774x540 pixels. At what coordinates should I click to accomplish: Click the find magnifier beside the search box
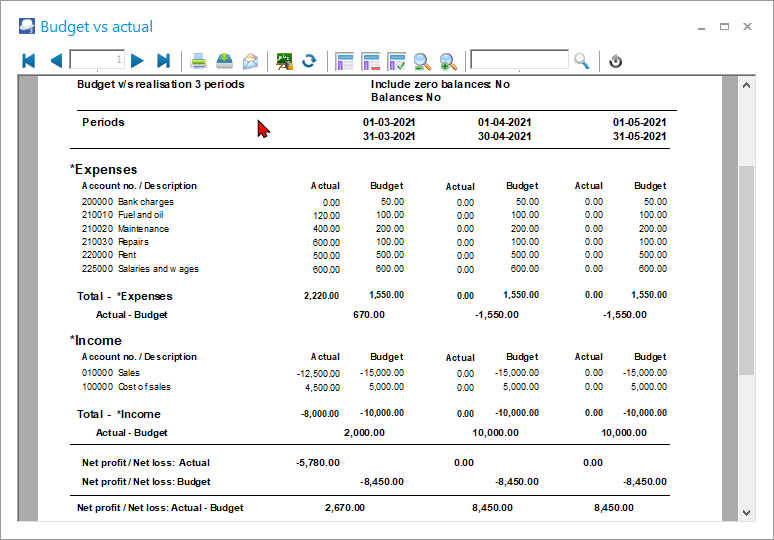[582, 61]
